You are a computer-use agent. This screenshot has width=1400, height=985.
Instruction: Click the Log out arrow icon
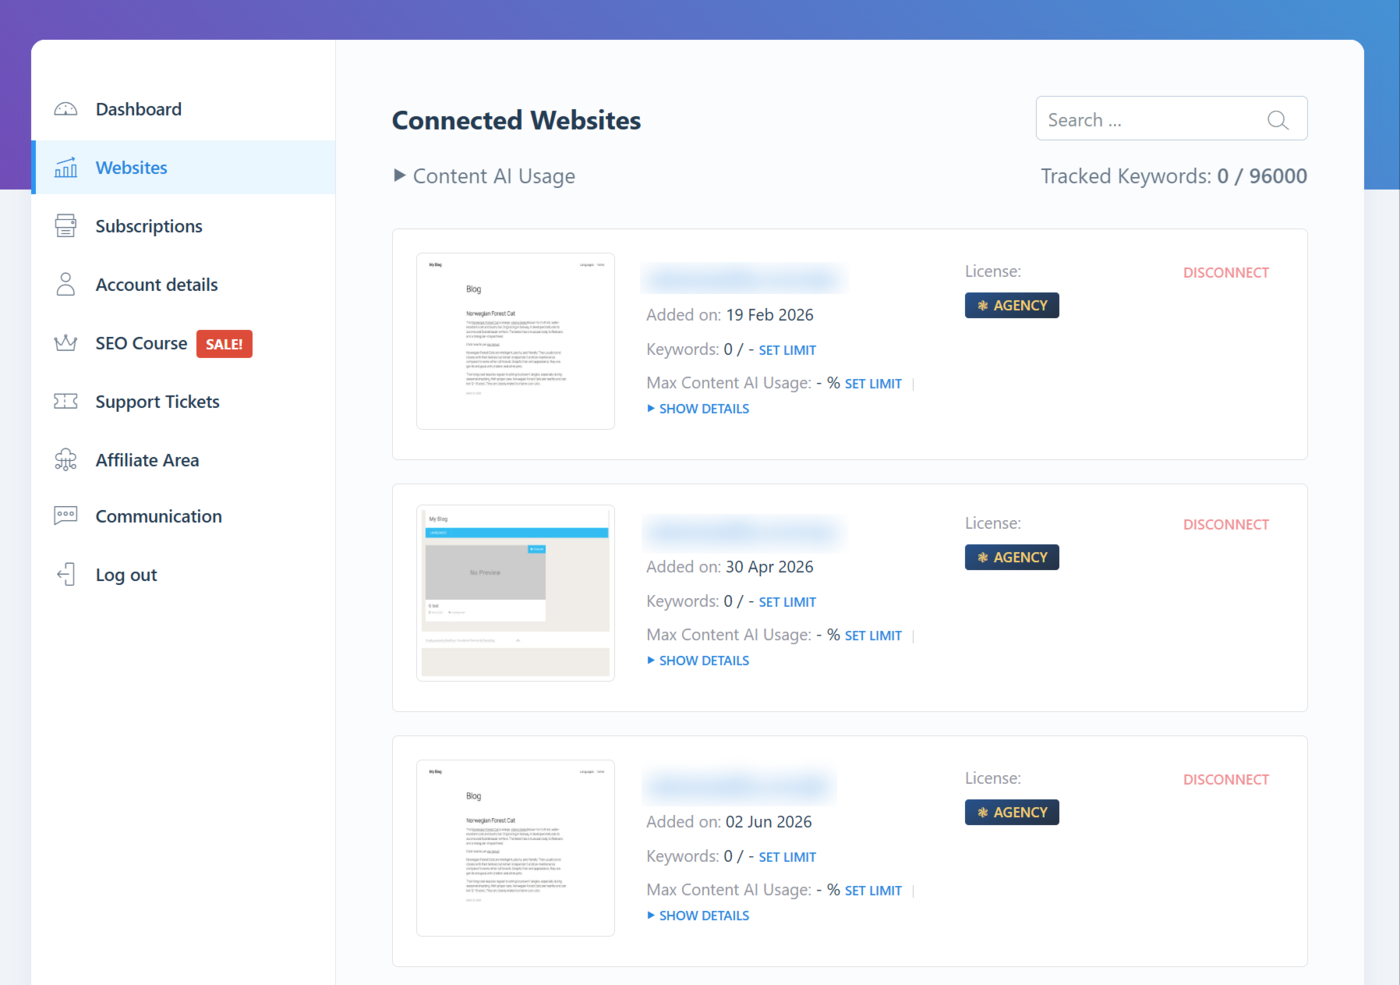[66, 574]
